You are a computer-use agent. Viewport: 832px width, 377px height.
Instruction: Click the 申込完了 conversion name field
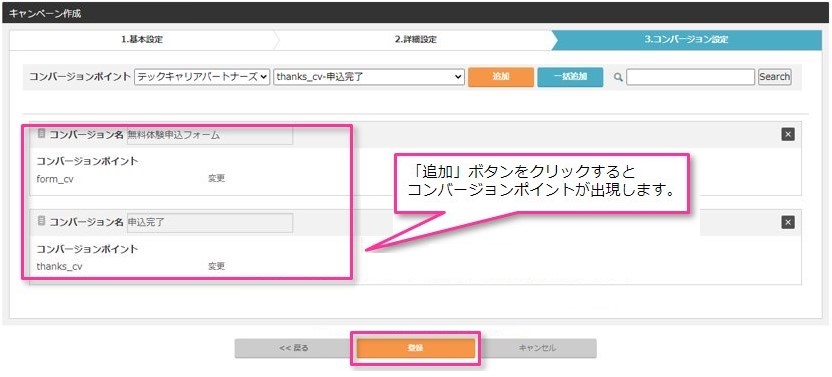pos(210,222)
